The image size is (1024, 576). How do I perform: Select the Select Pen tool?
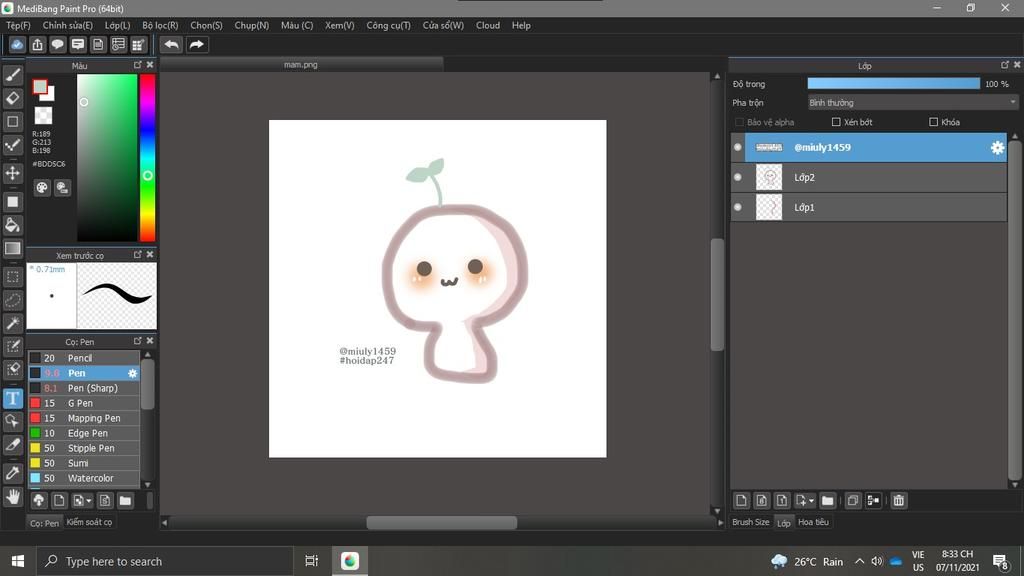12,346
